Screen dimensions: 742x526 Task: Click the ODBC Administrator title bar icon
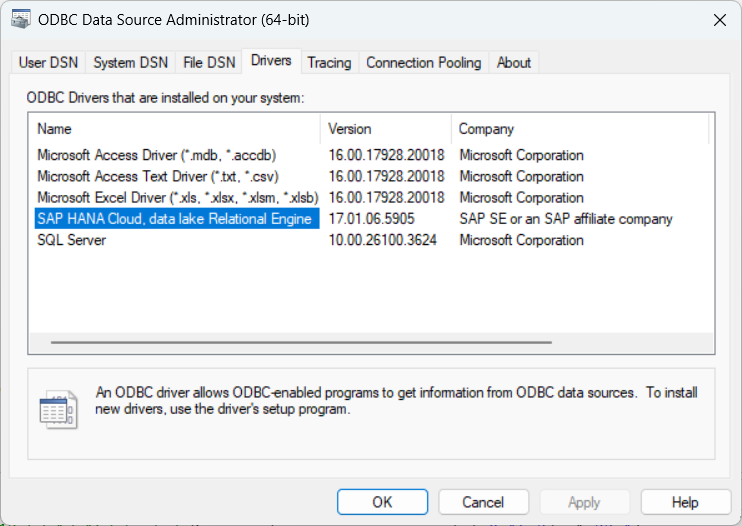(x=21, y=19)
